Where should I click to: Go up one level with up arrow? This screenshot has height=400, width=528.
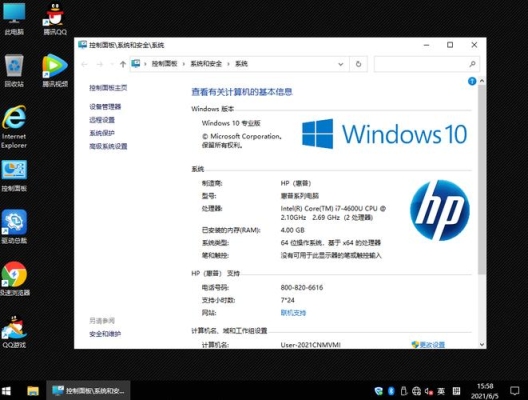coord(123,64)
